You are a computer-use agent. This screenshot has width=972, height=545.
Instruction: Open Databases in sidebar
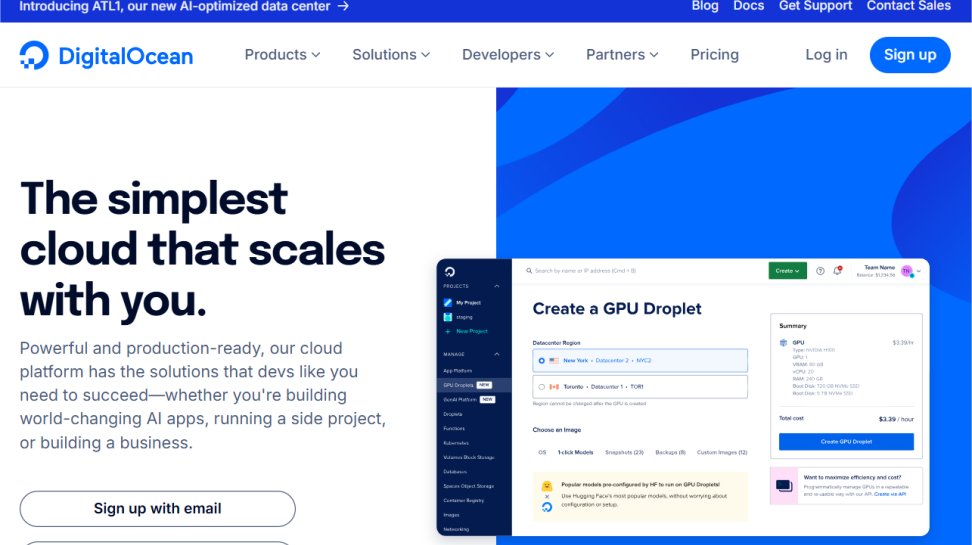pyautogui.click(x=455, y=472)
